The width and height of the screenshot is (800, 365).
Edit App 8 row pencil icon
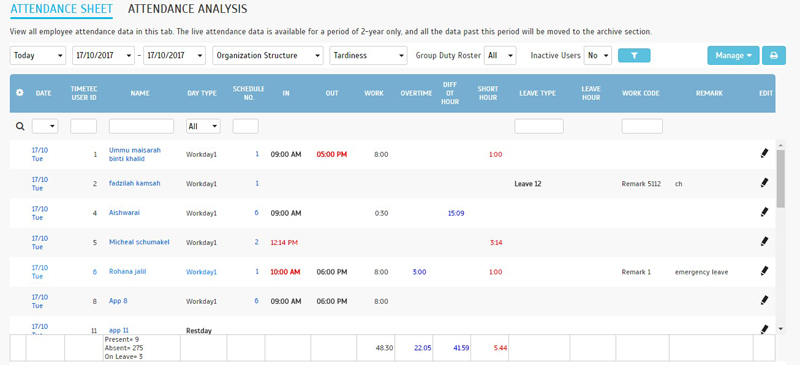click(764, 300)
